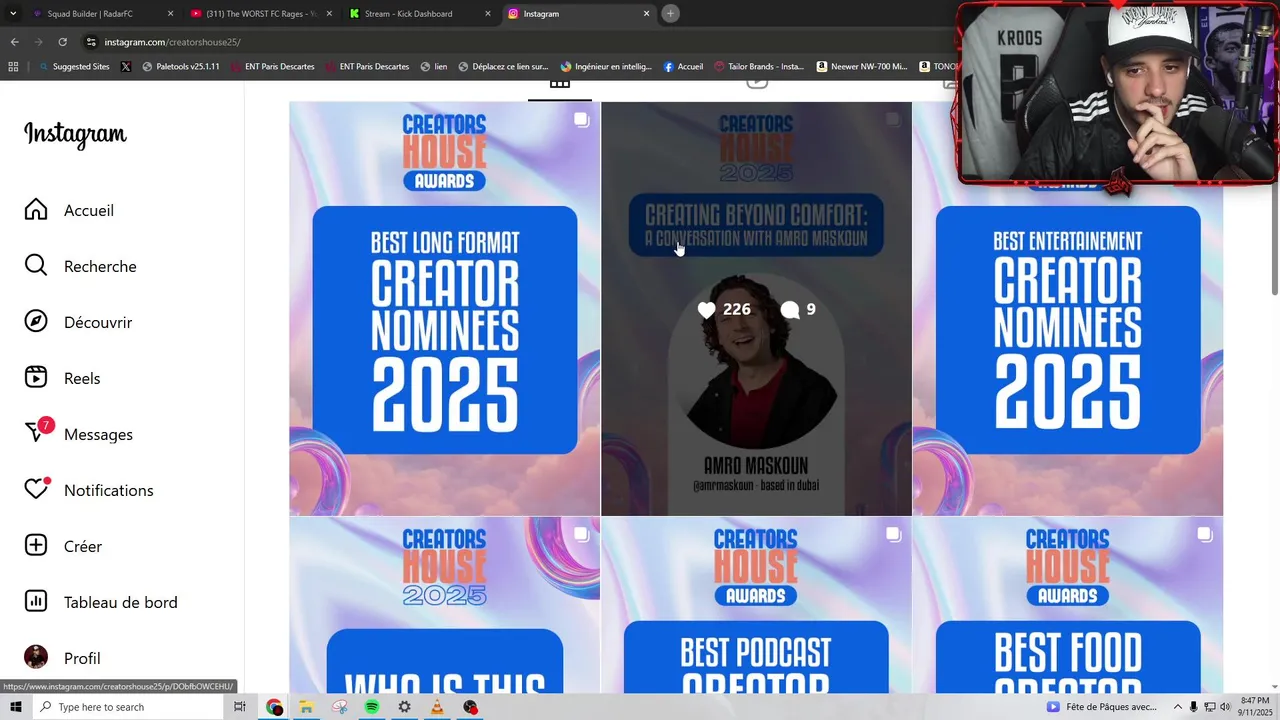1280x720 pixels.
Task: Click the browser forward arrow
Action: pyautogui.click(x=38, y=42)
